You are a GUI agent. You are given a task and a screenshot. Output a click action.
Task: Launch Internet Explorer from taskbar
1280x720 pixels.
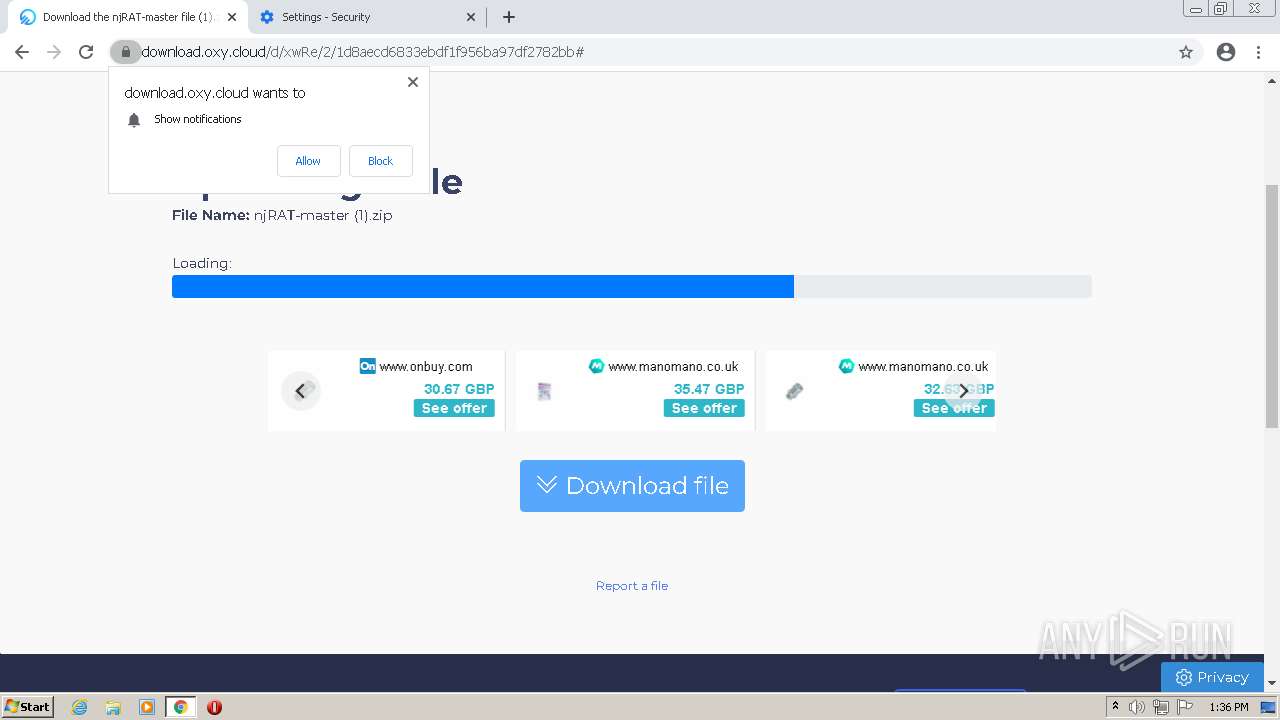(80, 707)
